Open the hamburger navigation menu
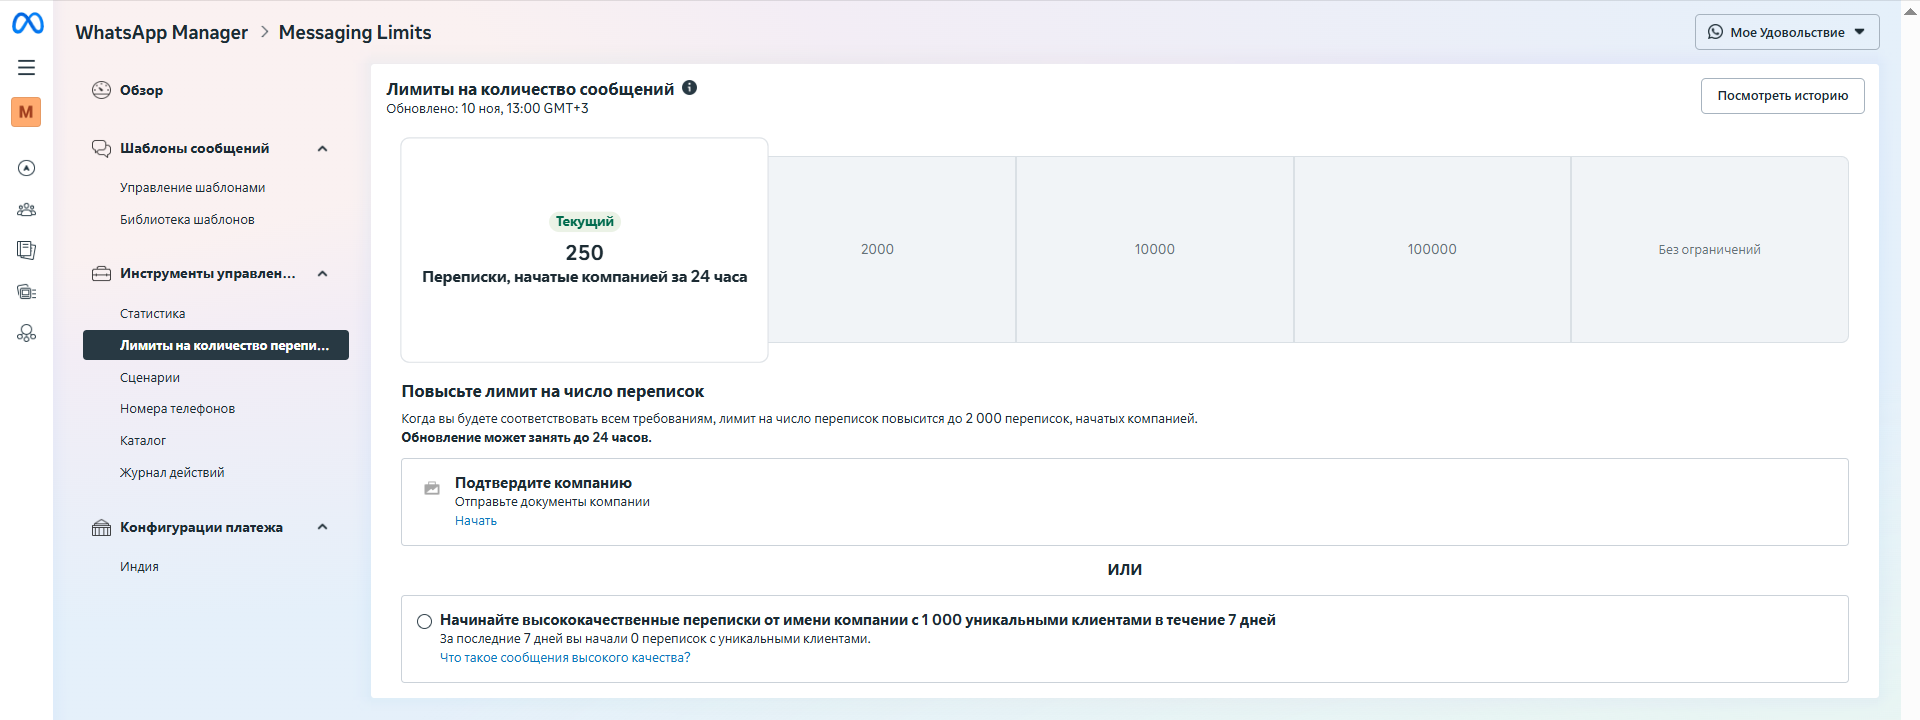The width and height of the screenshot is (1920, 720). pos(27,67)
